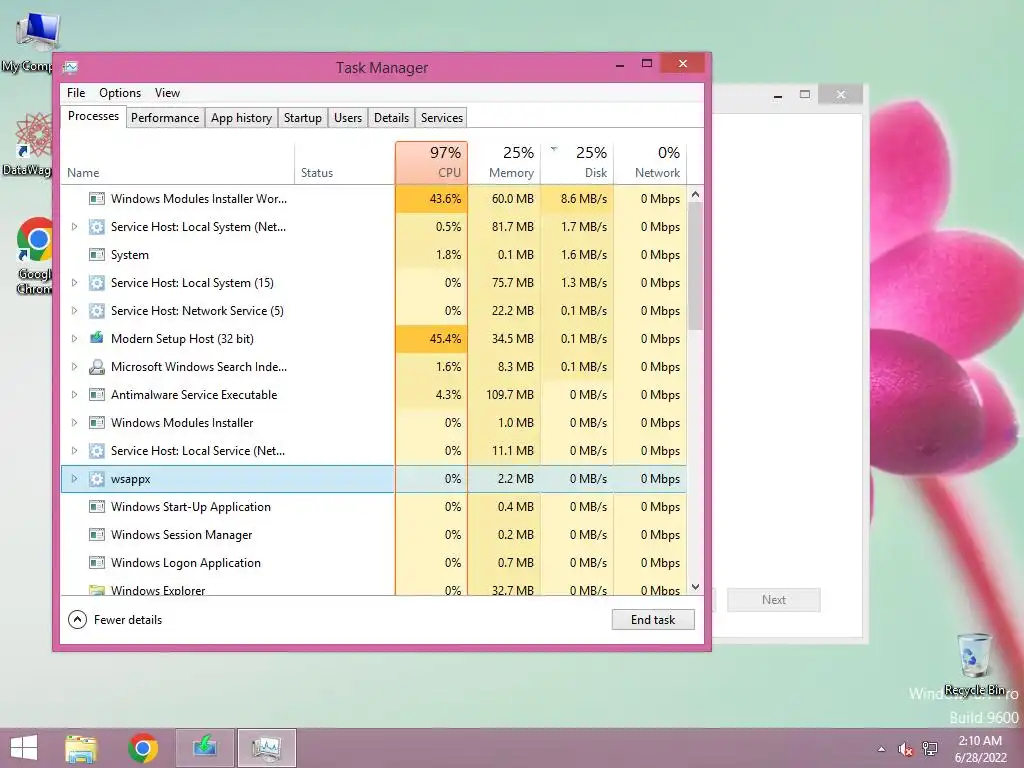Image resolution: width=1024 pixels, height=768 pixels.
Task: Click the network tray icon
Action: coord(930,749)
